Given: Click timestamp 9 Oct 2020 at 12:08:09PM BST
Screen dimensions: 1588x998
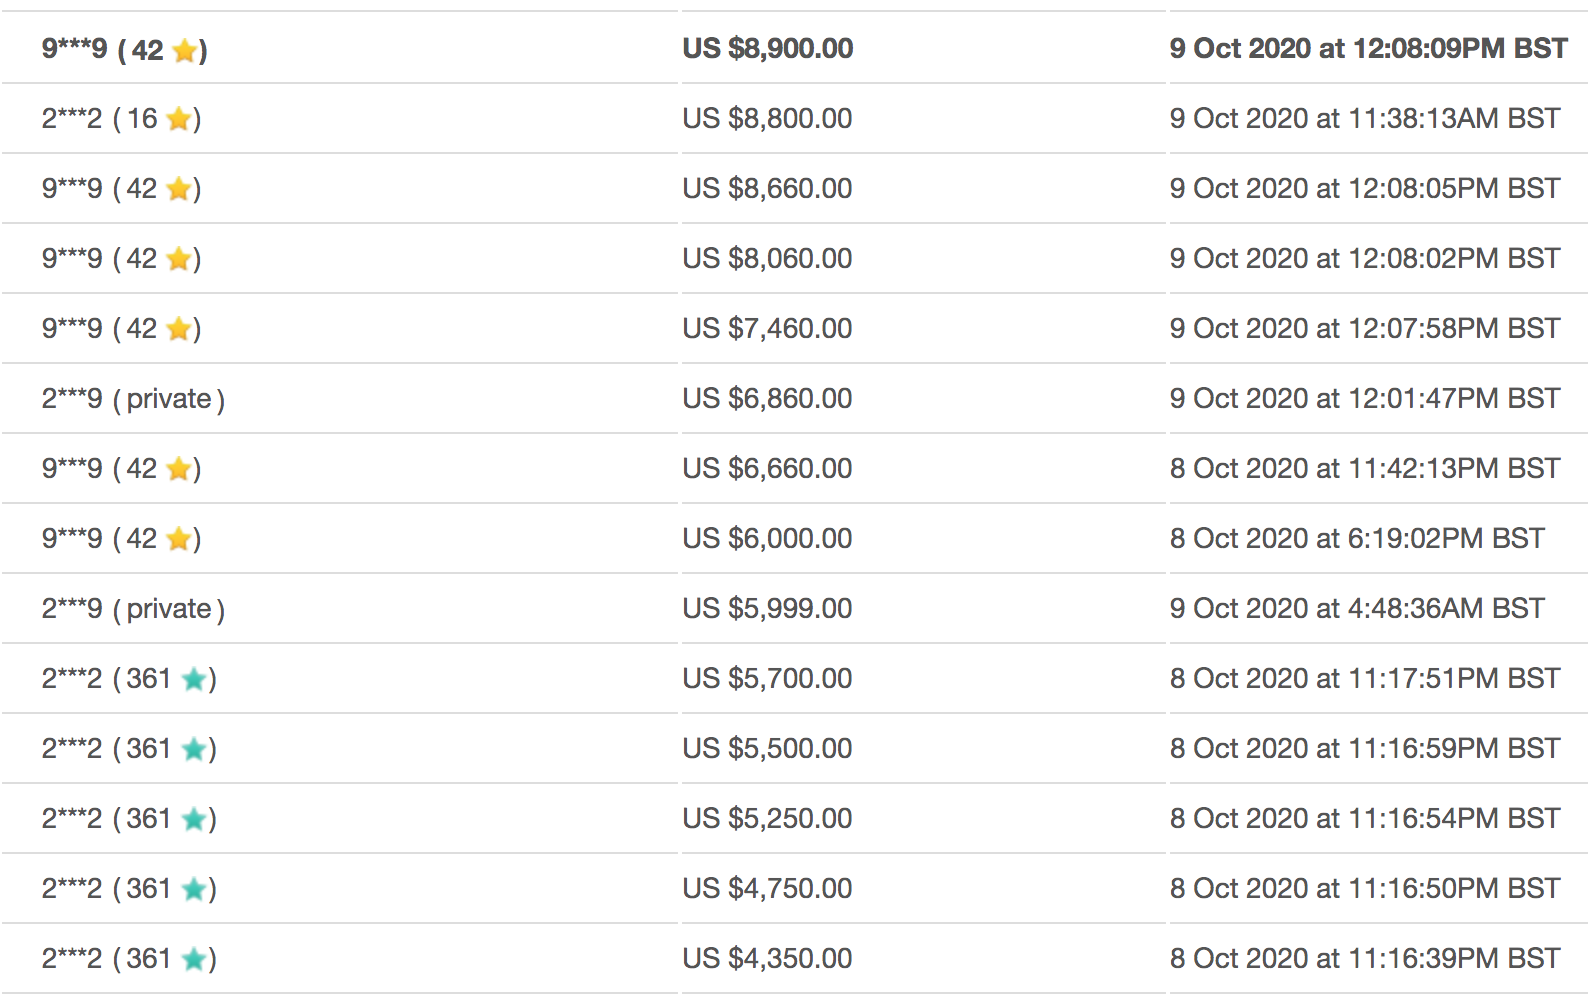Looking at the screenshot, I should coord(1368,49).
